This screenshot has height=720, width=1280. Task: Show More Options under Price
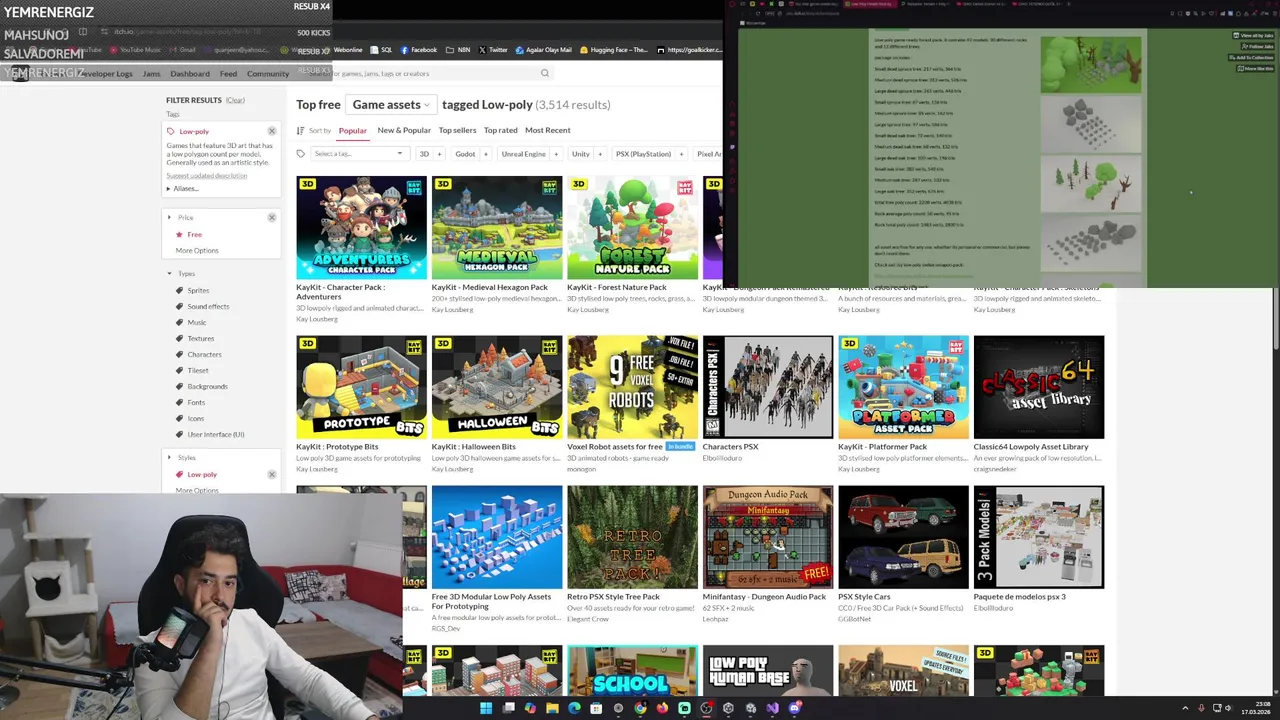pyautogui.click(x=196, y=250)
